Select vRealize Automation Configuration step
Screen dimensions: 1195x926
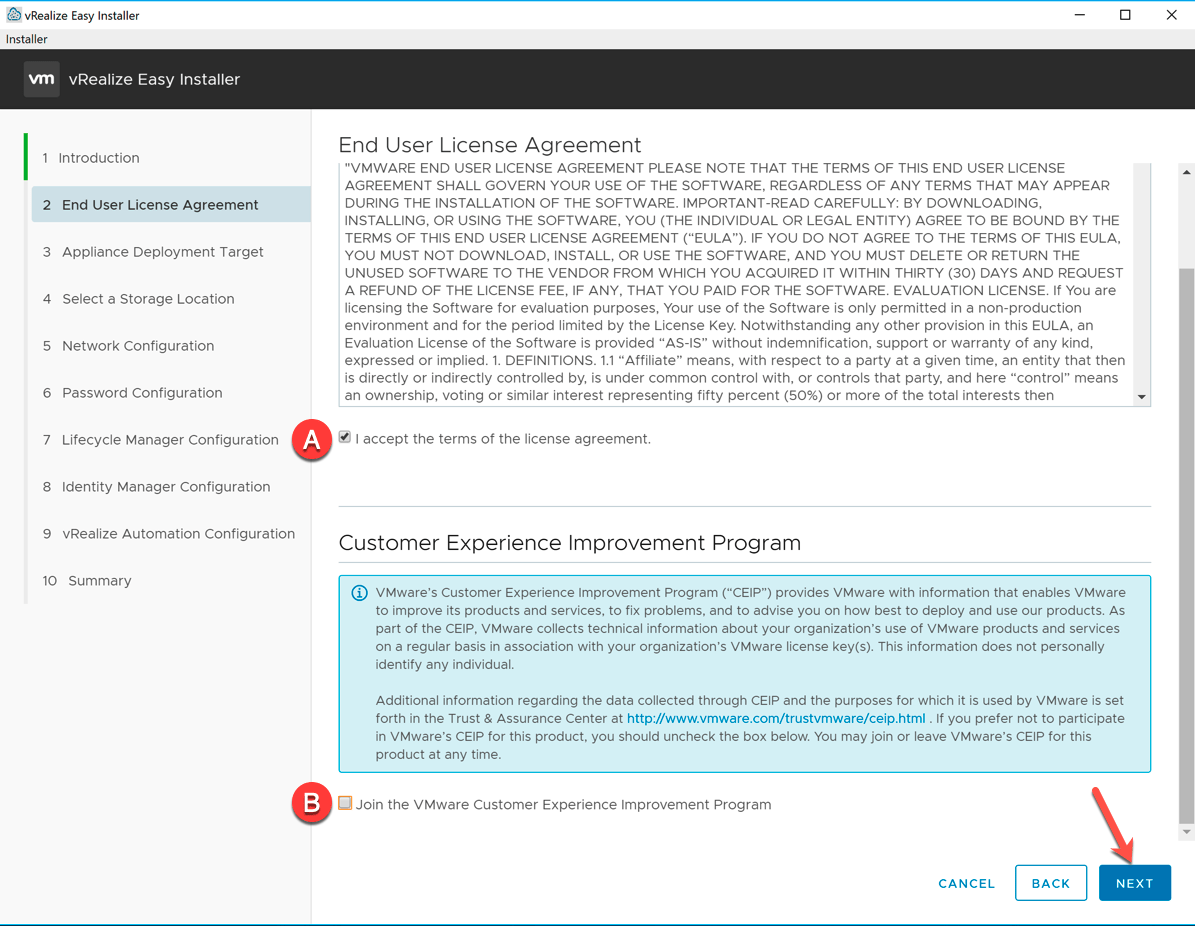pyautogui.click(x=168, y=533)
